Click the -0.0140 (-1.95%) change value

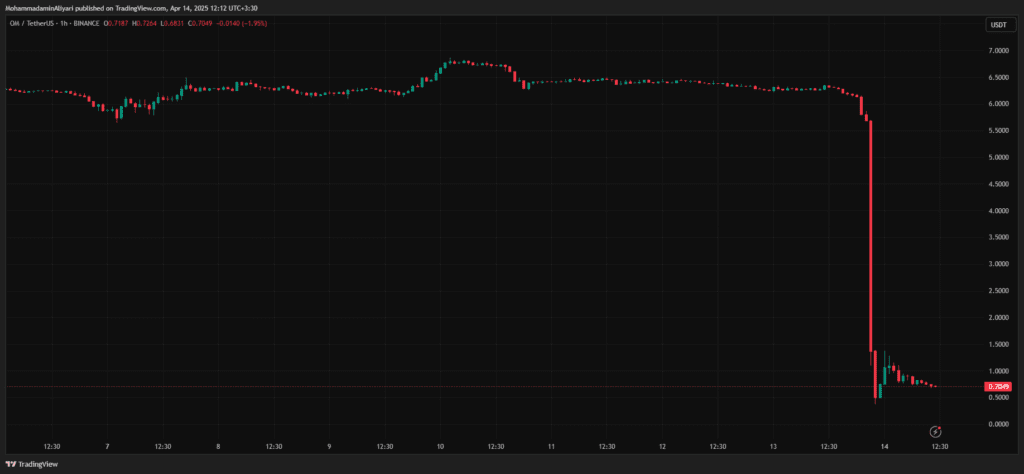(245, 24)
